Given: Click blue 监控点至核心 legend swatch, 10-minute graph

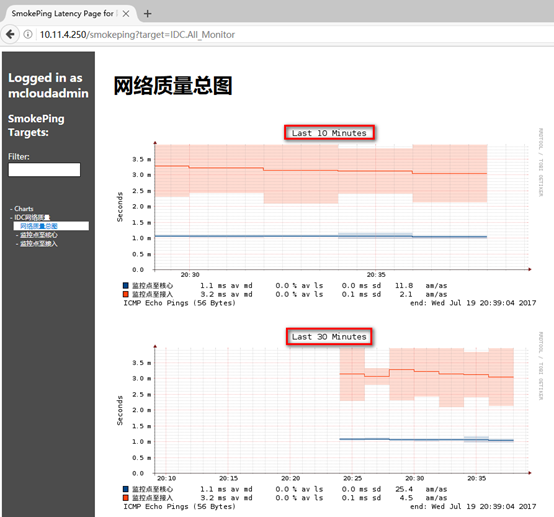Looking at the screenshot, I should (x=125, y=285).
